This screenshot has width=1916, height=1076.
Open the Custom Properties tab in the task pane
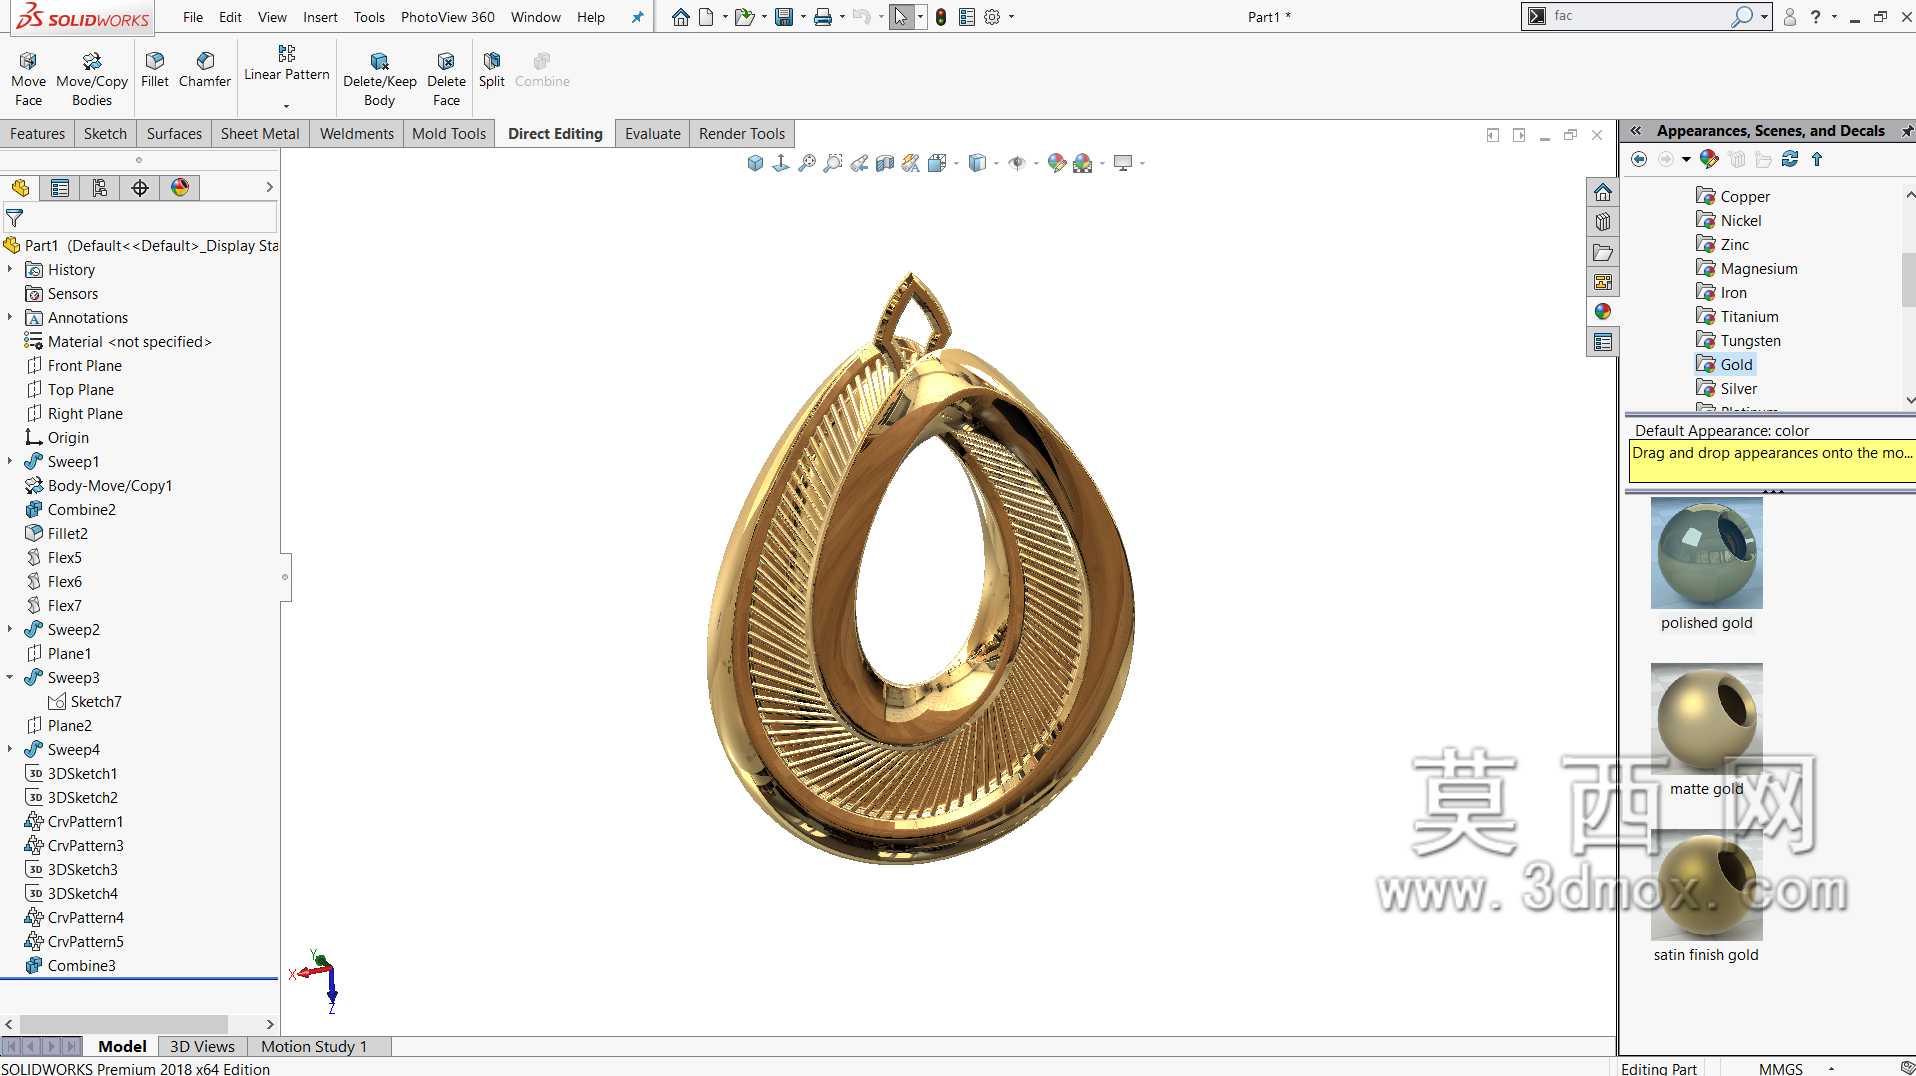pos(1603,342)
